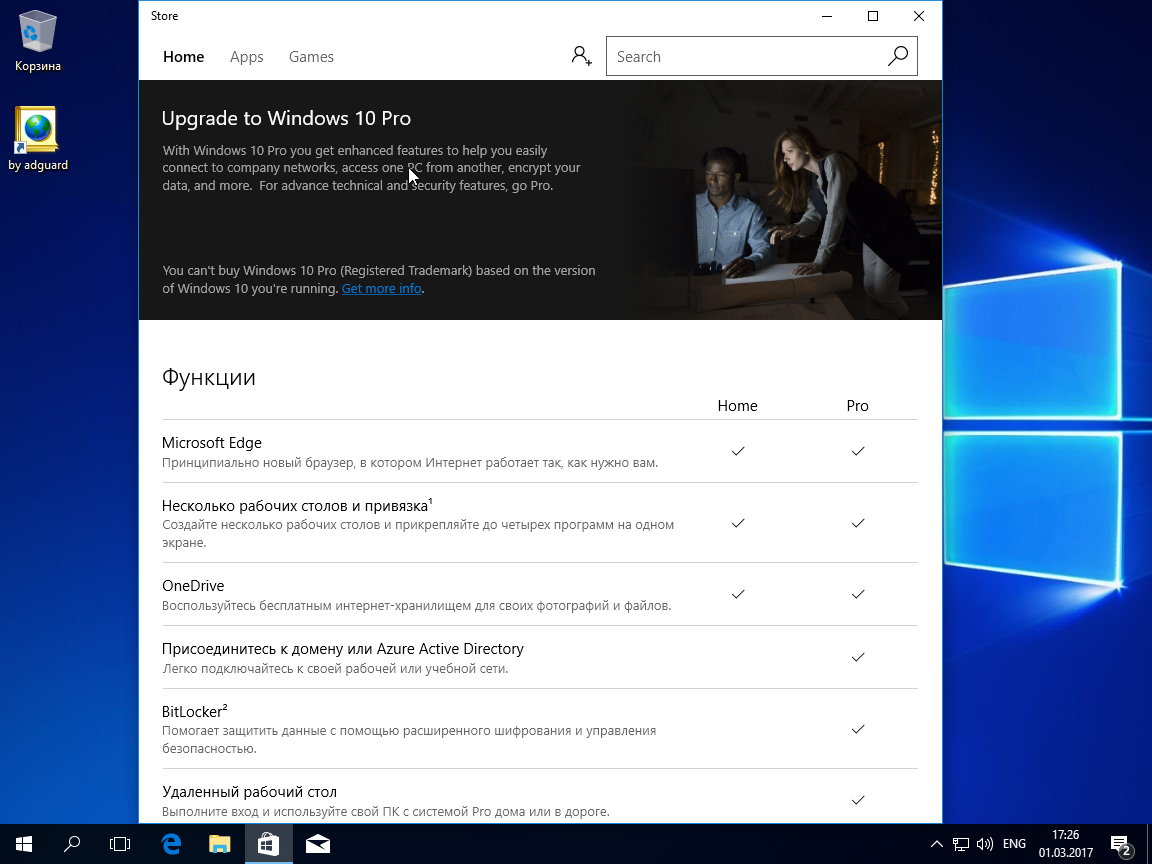Minimize the Store window
Screen dimensions: 1152x864
pos(827,16)
